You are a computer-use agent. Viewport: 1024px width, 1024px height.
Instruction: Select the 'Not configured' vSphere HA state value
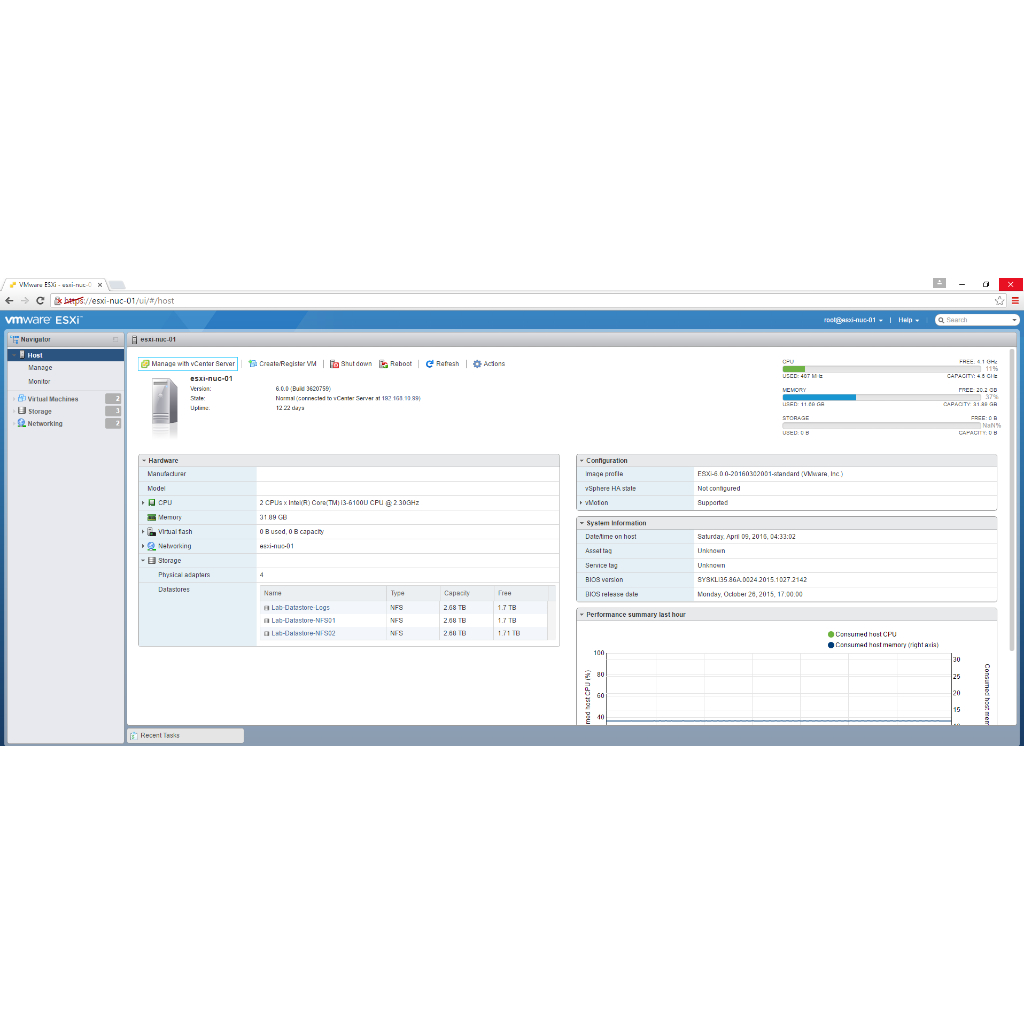[718, 488]
